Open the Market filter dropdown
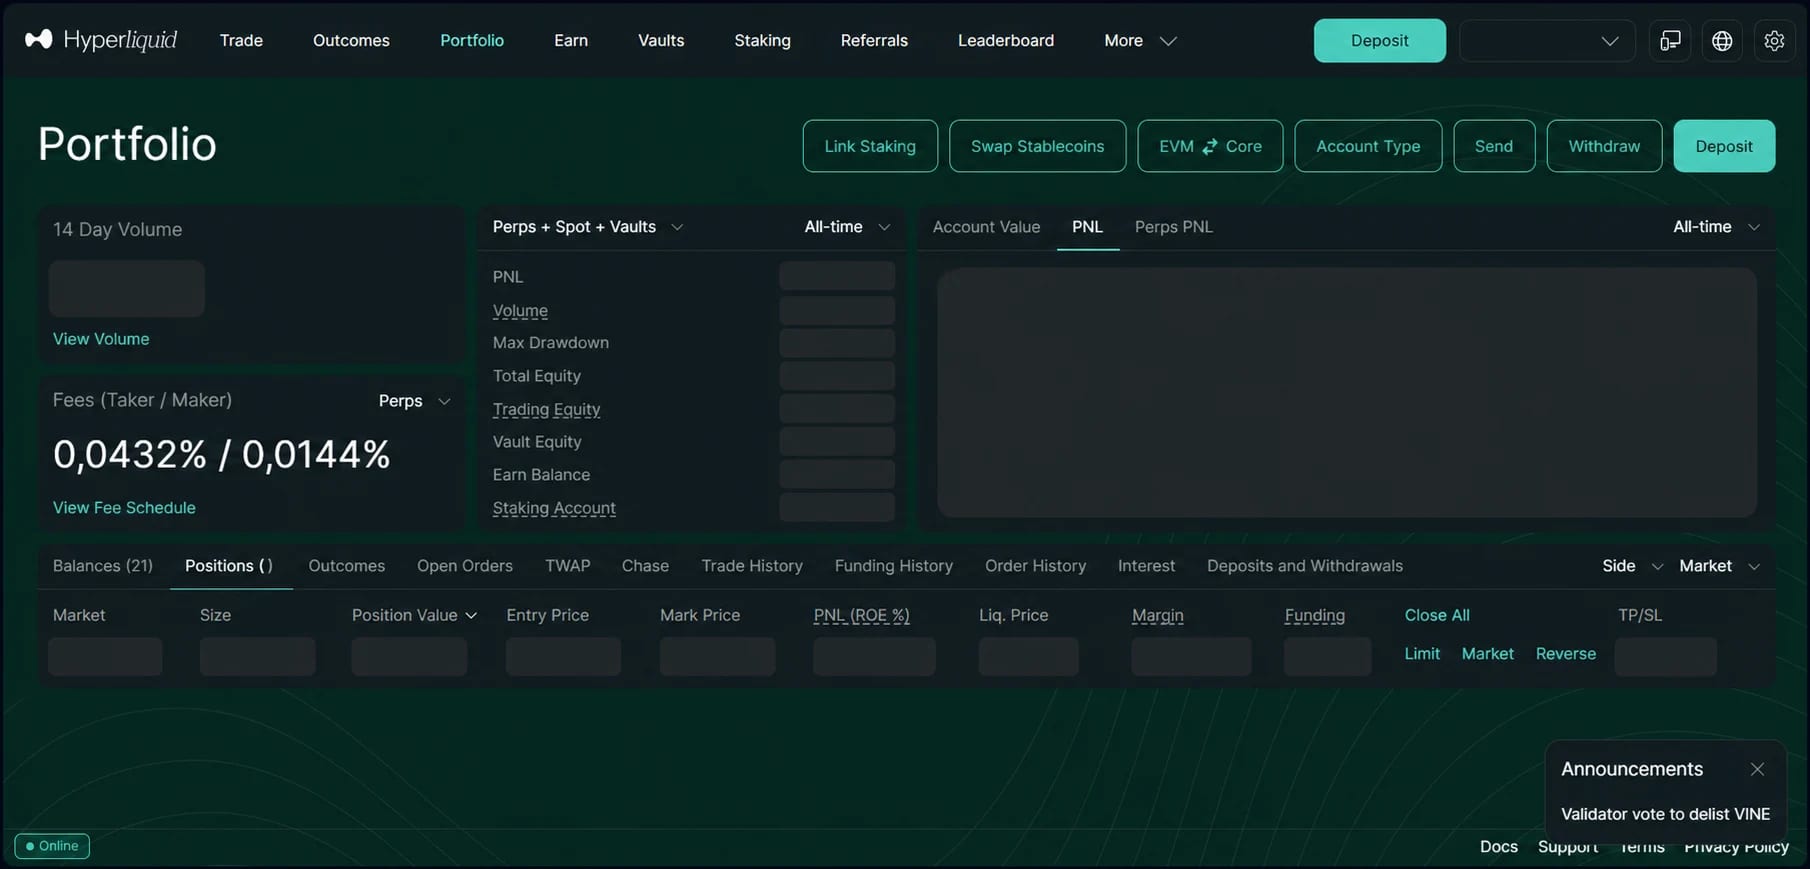This screenshot has height=869, width=1810. 1719,566
